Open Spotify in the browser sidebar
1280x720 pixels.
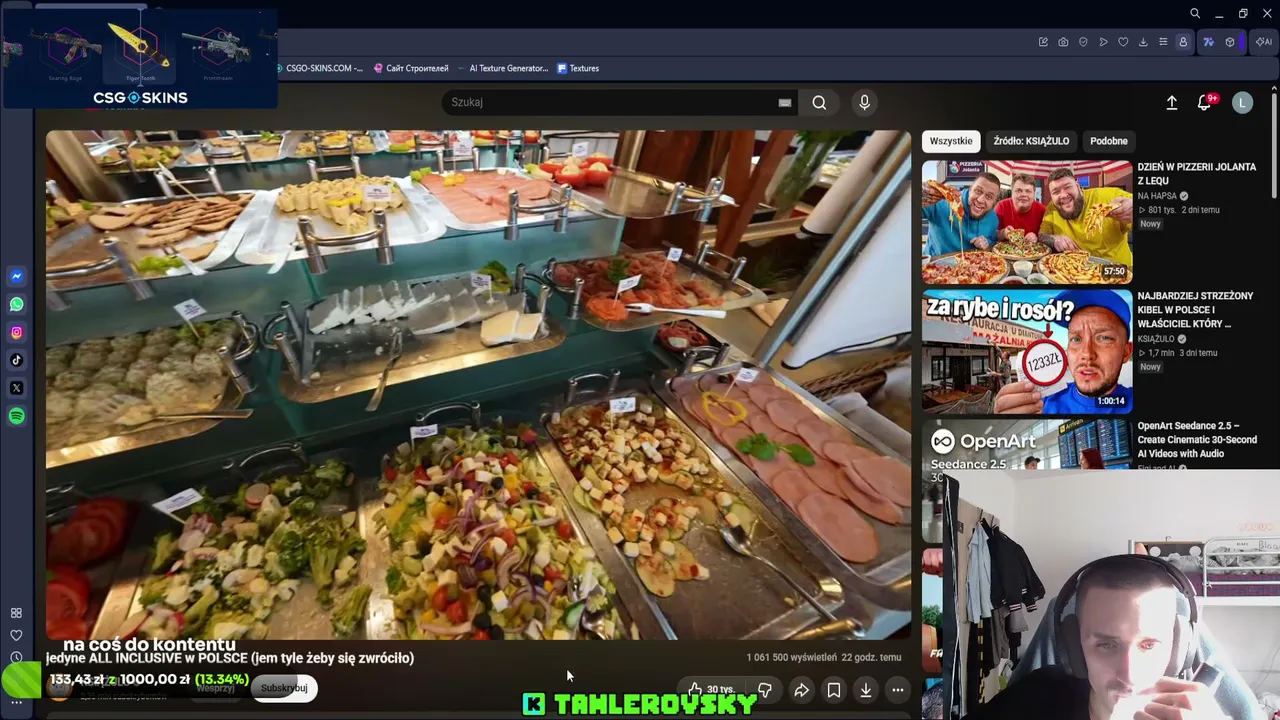click(x=17, y=416)
